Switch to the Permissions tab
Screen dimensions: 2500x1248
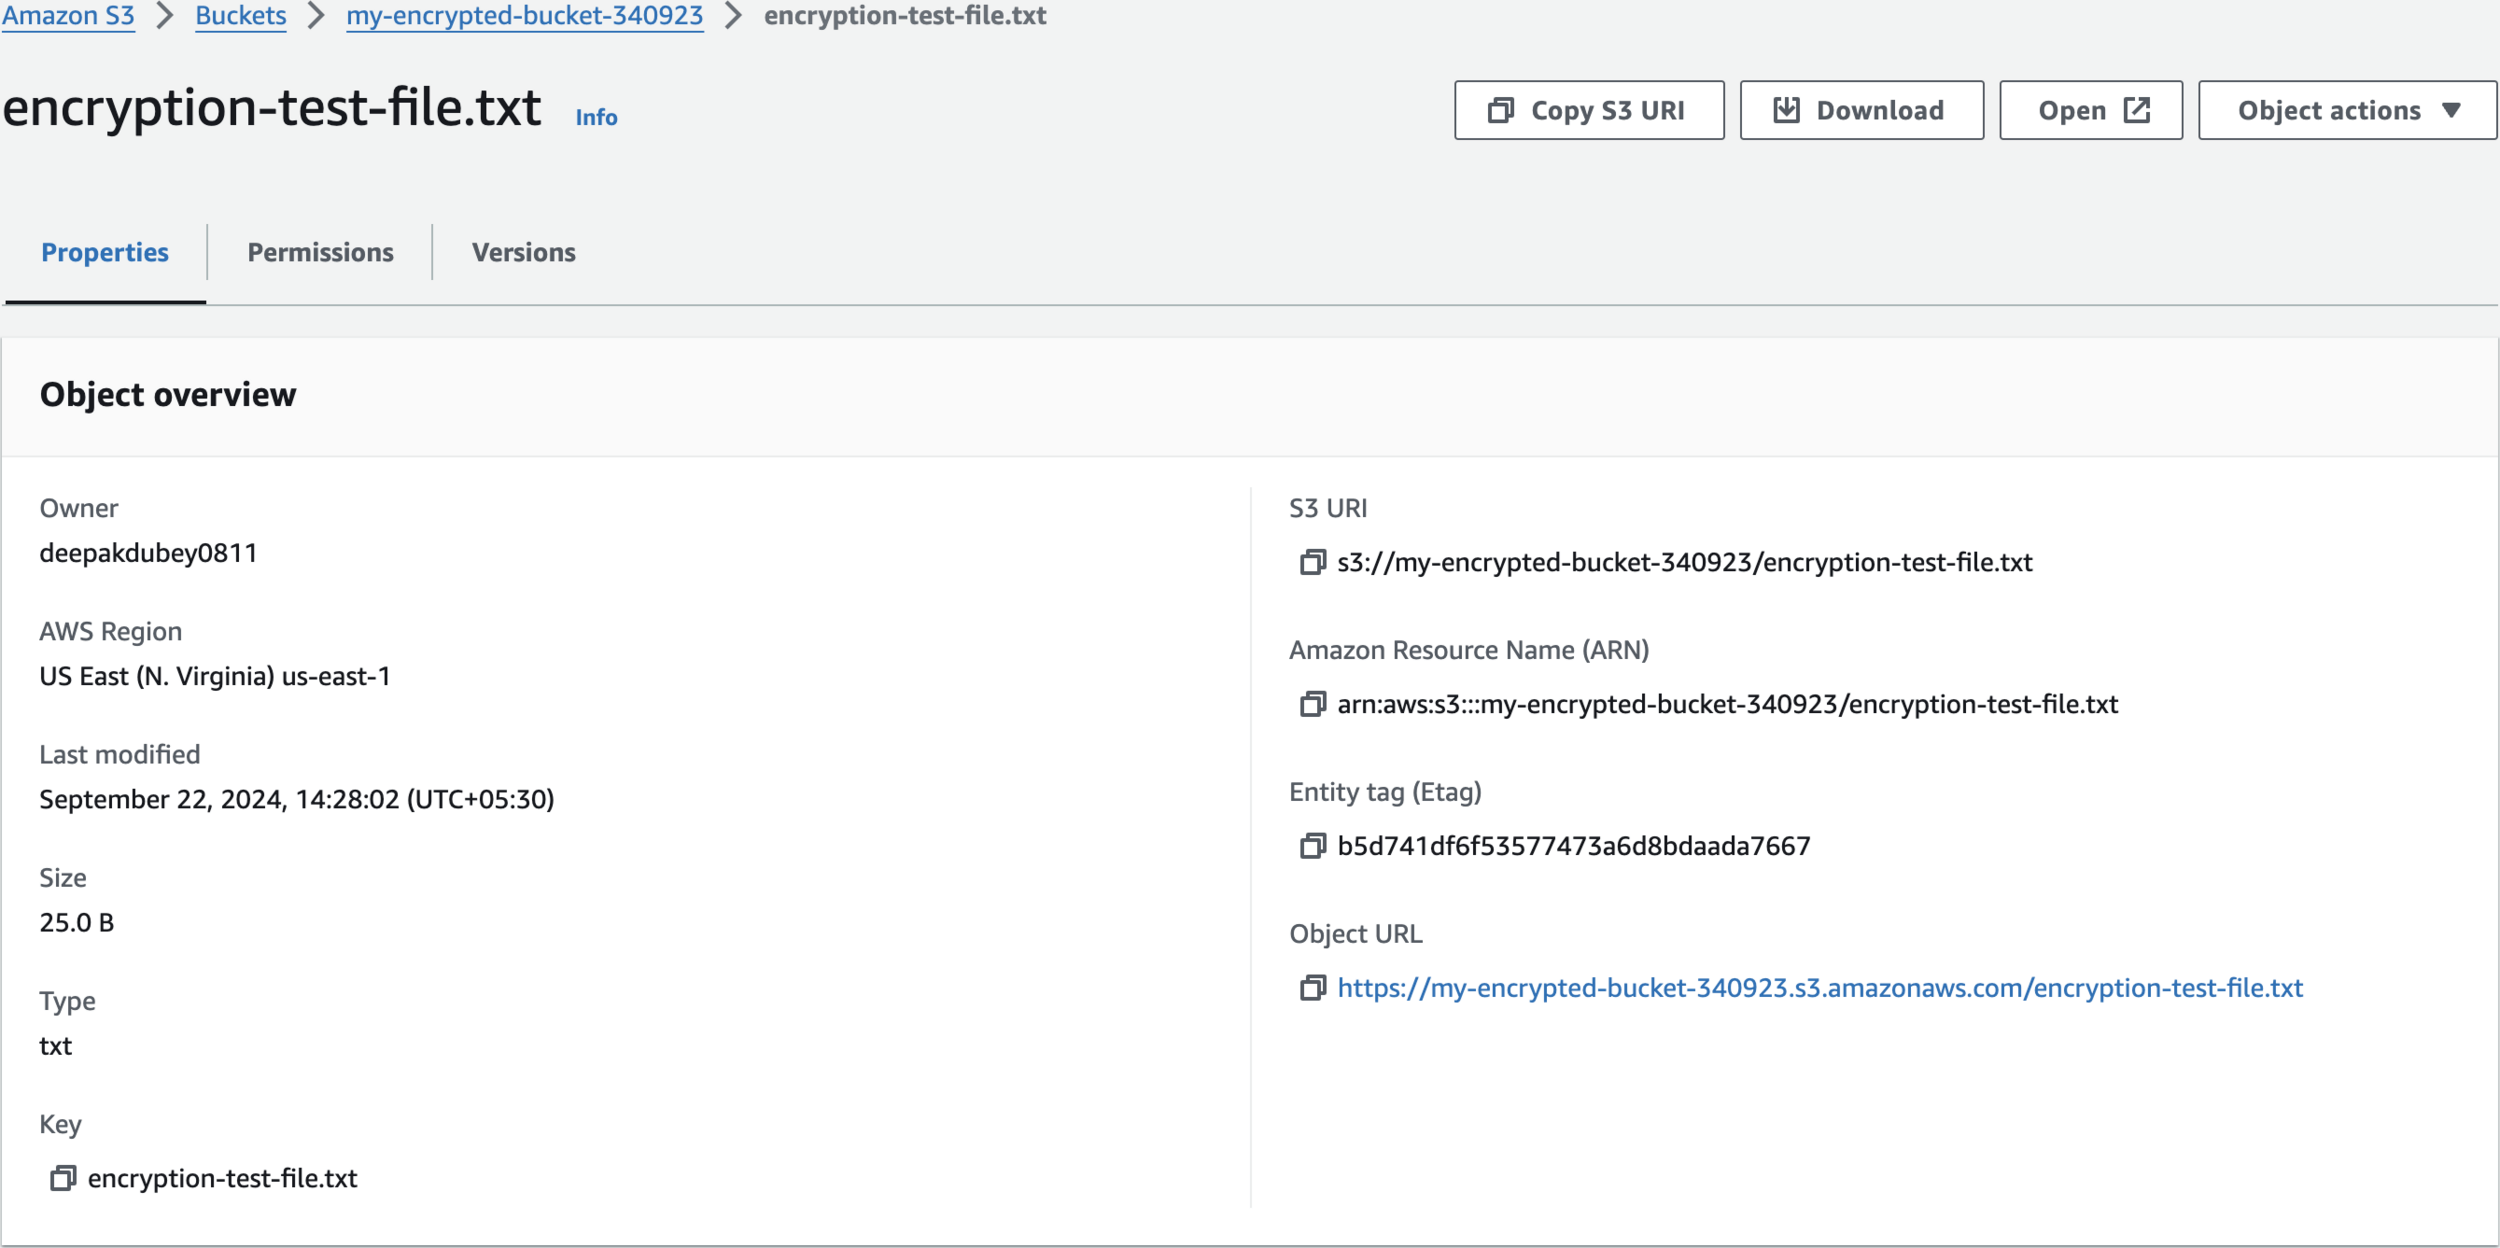[320, 253]
